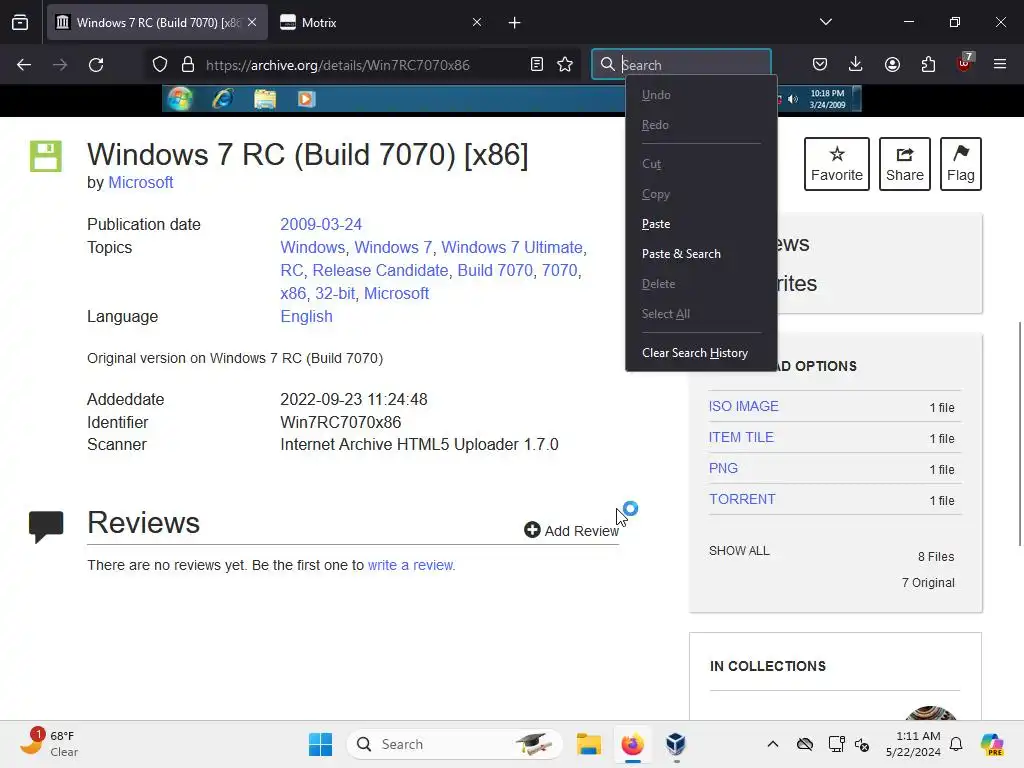Open PNG download option
Viewport: 1024px width, 768px height.
(723, 468)
